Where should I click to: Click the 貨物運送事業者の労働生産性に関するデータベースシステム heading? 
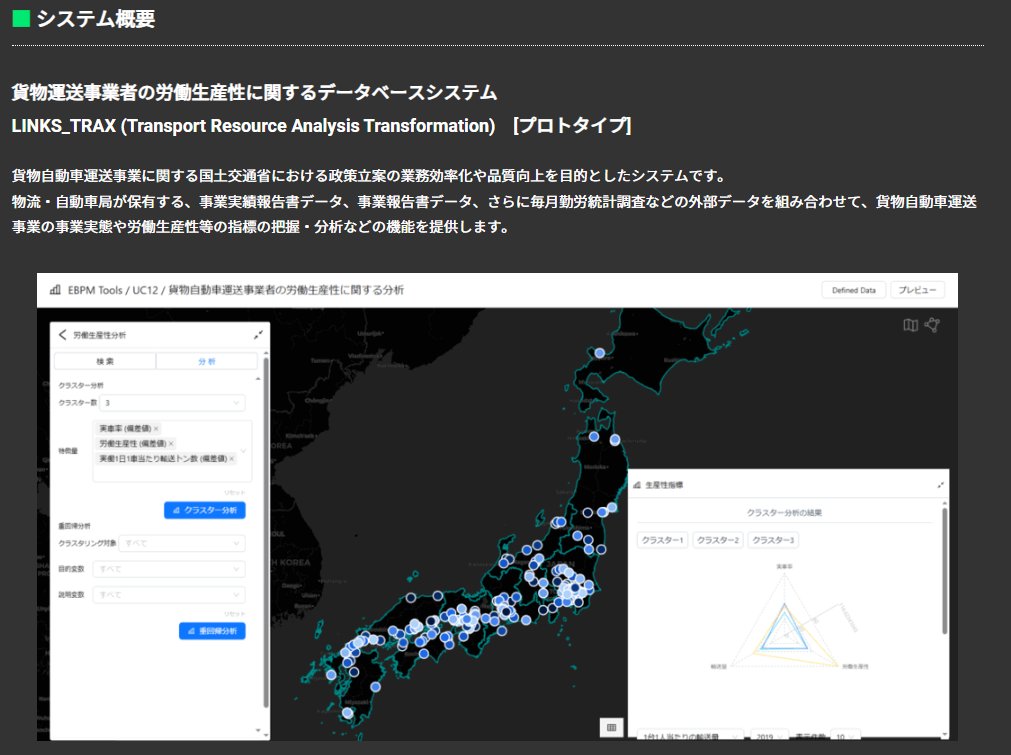pyautogui.click(x=254, y=93)
